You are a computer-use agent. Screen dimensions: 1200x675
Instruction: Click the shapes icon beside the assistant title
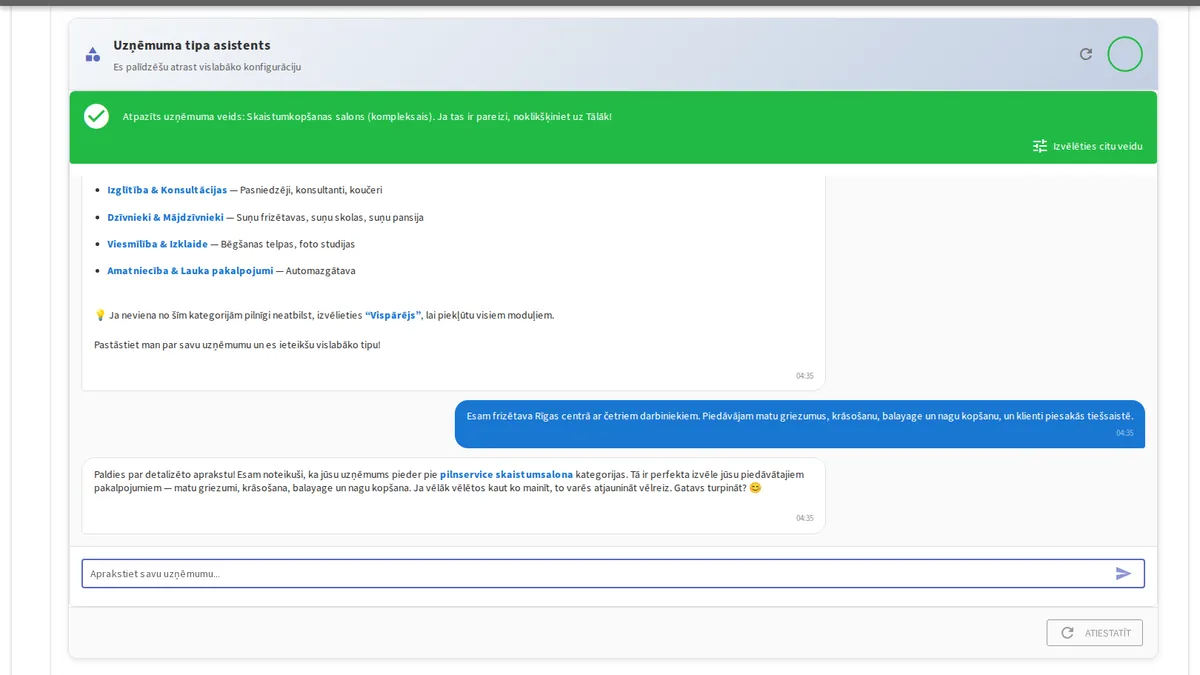[x=92, y=54]
